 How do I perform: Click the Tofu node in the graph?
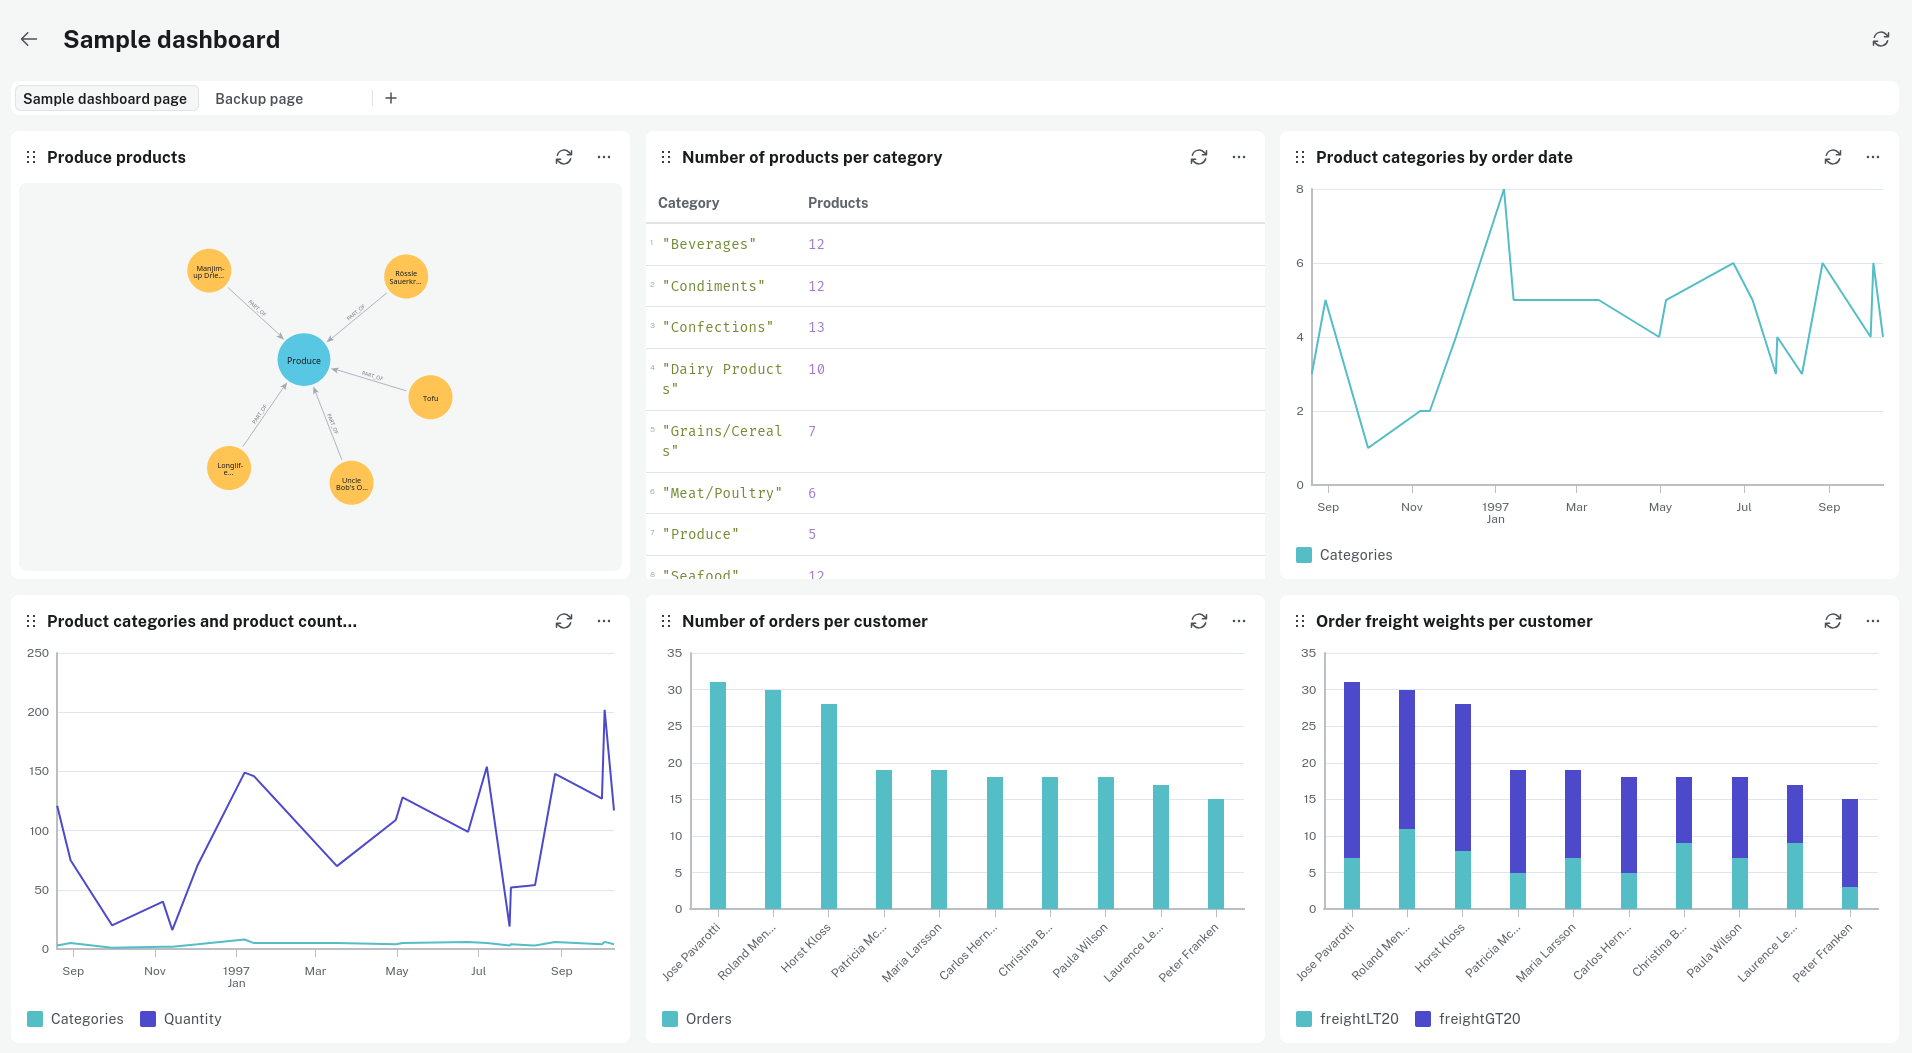[x=430, y=397]
